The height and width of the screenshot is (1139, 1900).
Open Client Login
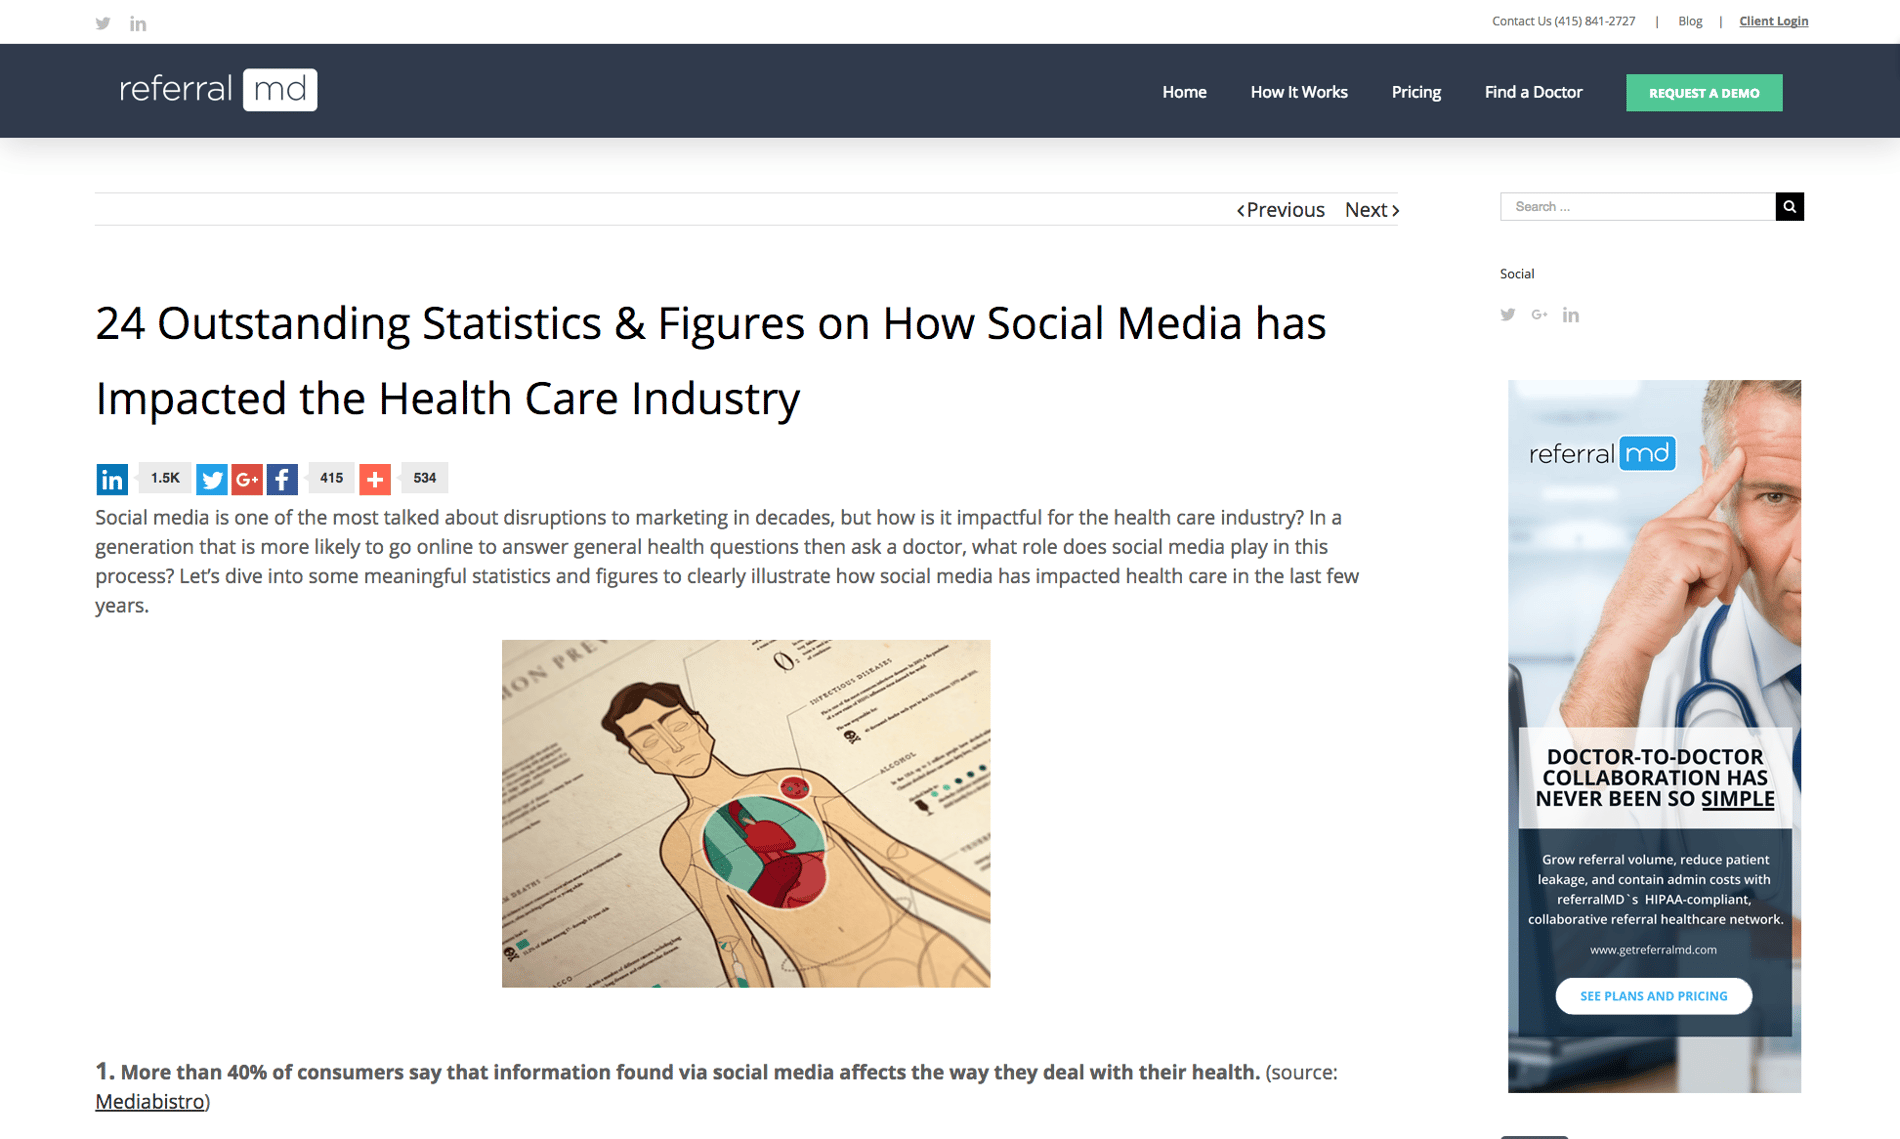[1772, 20]
